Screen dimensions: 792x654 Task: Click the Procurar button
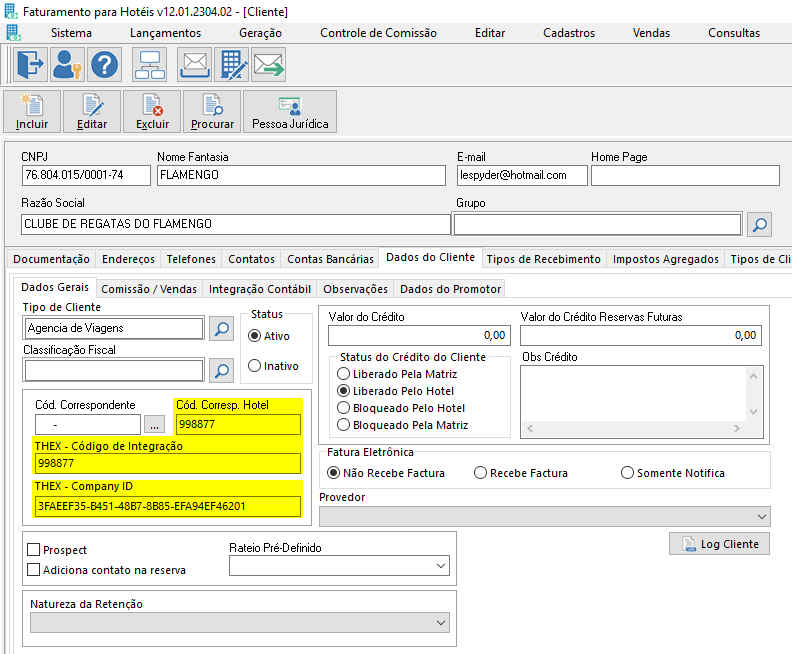coord(212,112)
